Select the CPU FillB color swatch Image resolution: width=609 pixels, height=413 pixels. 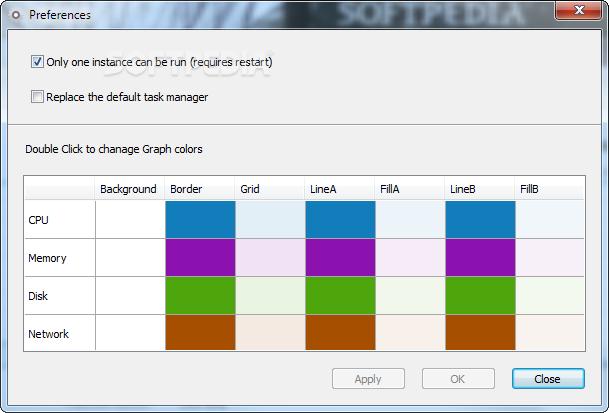(x=550, y=220)
